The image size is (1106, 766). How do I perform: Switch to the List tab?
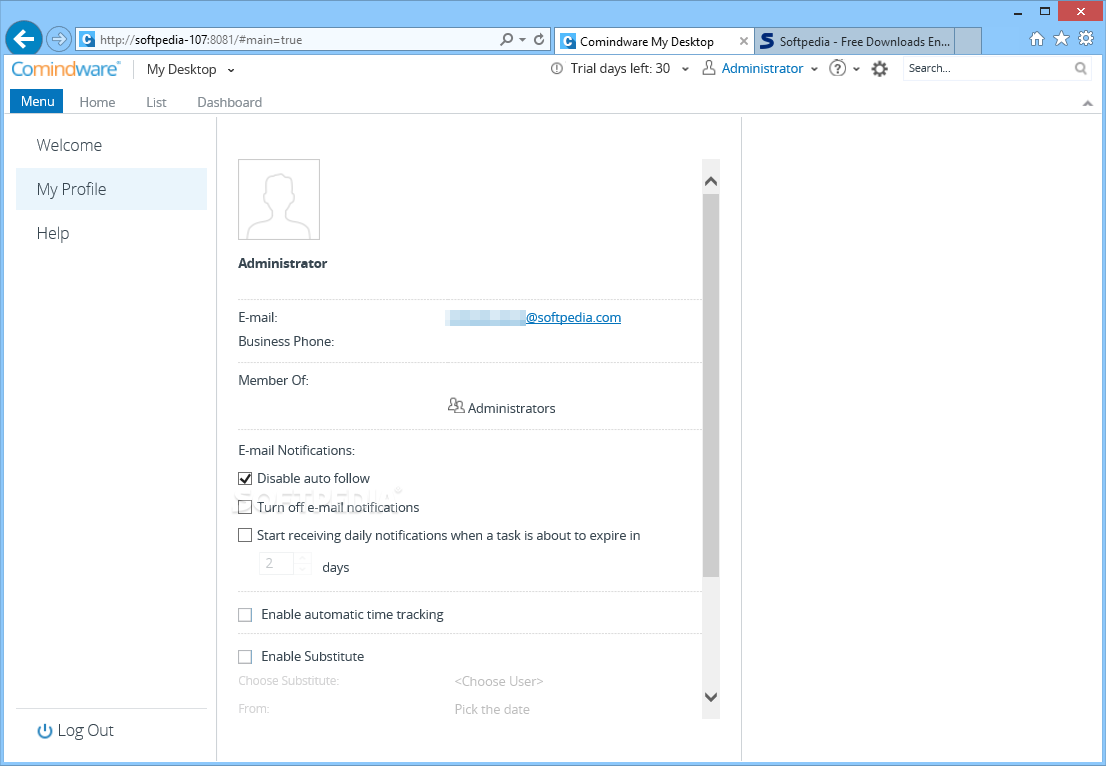tap(156, 102)
